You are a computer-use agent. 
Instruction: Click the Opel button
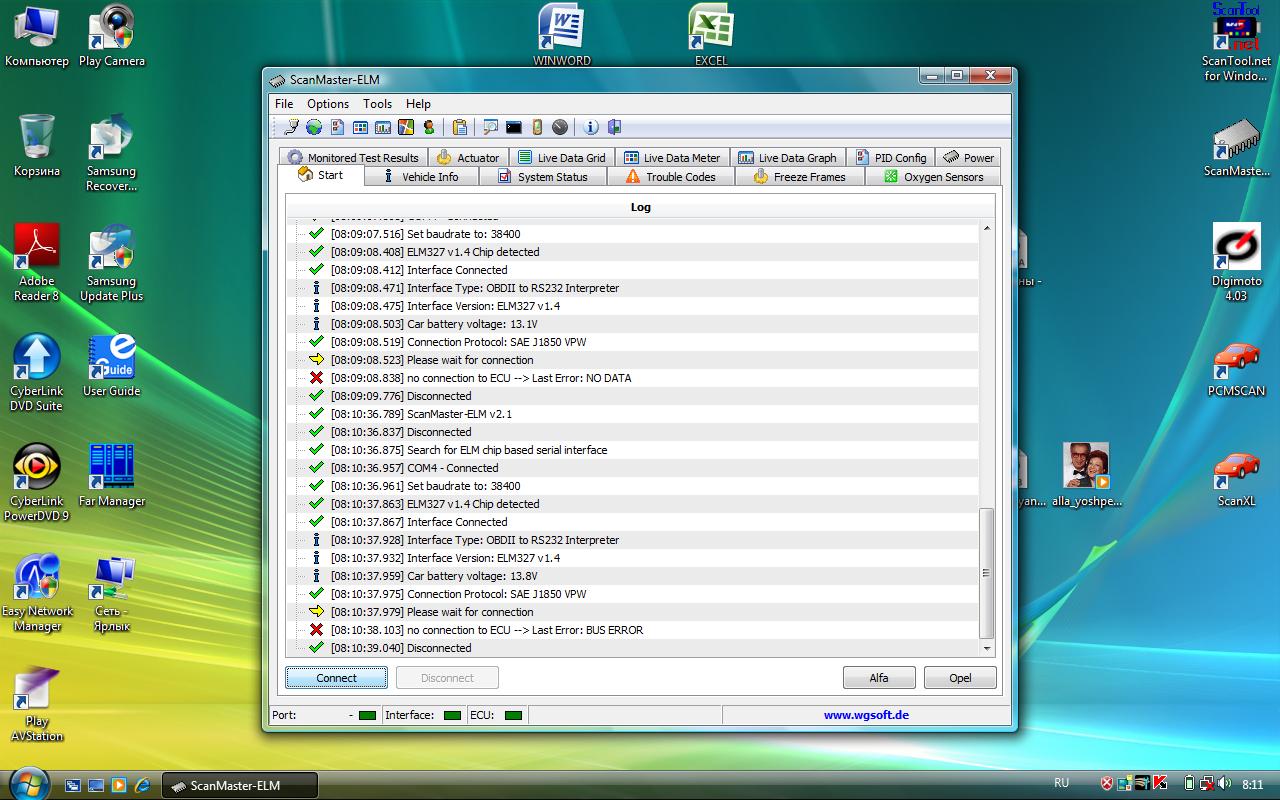point(960,677)
